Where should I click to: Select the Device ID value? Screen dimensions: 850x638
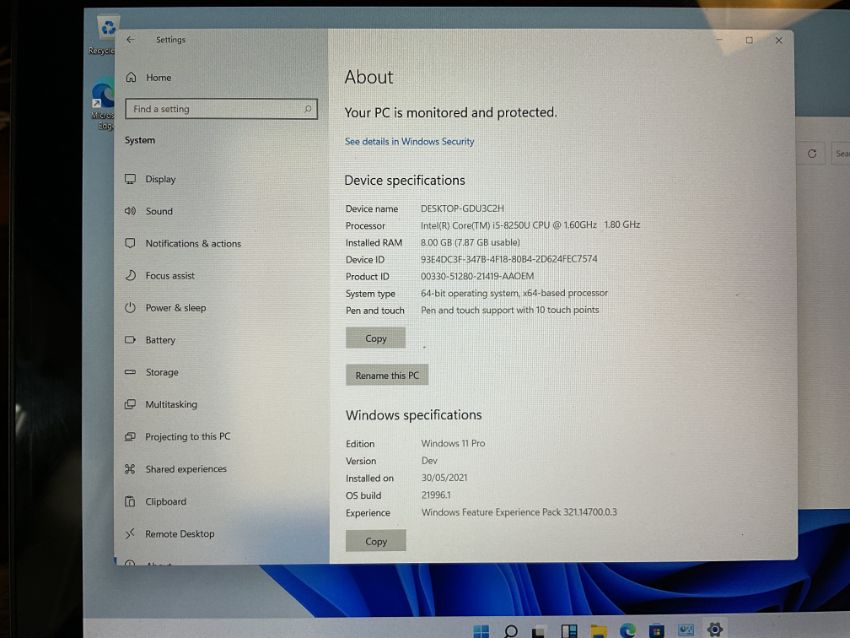tap(509, 259)
